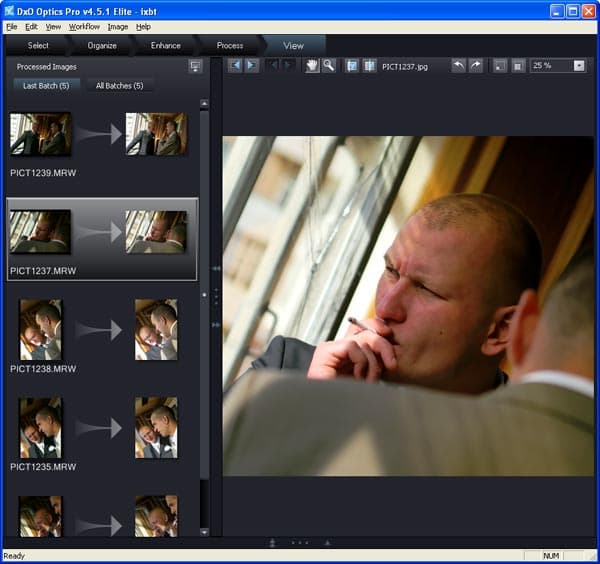Viewport: 600px width, 564px height.
Task: Click the PICT1237.MRW file name label
Action: (43, 271)
